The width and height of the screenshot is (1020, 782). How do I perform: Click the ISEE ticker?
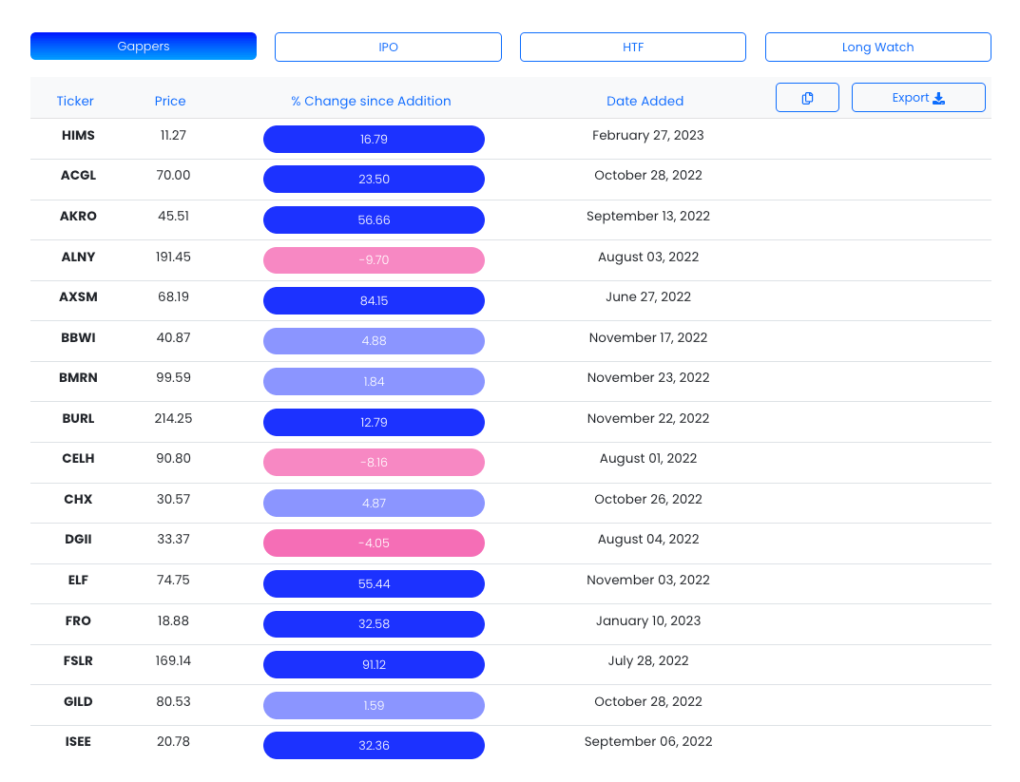pos(78,741)
